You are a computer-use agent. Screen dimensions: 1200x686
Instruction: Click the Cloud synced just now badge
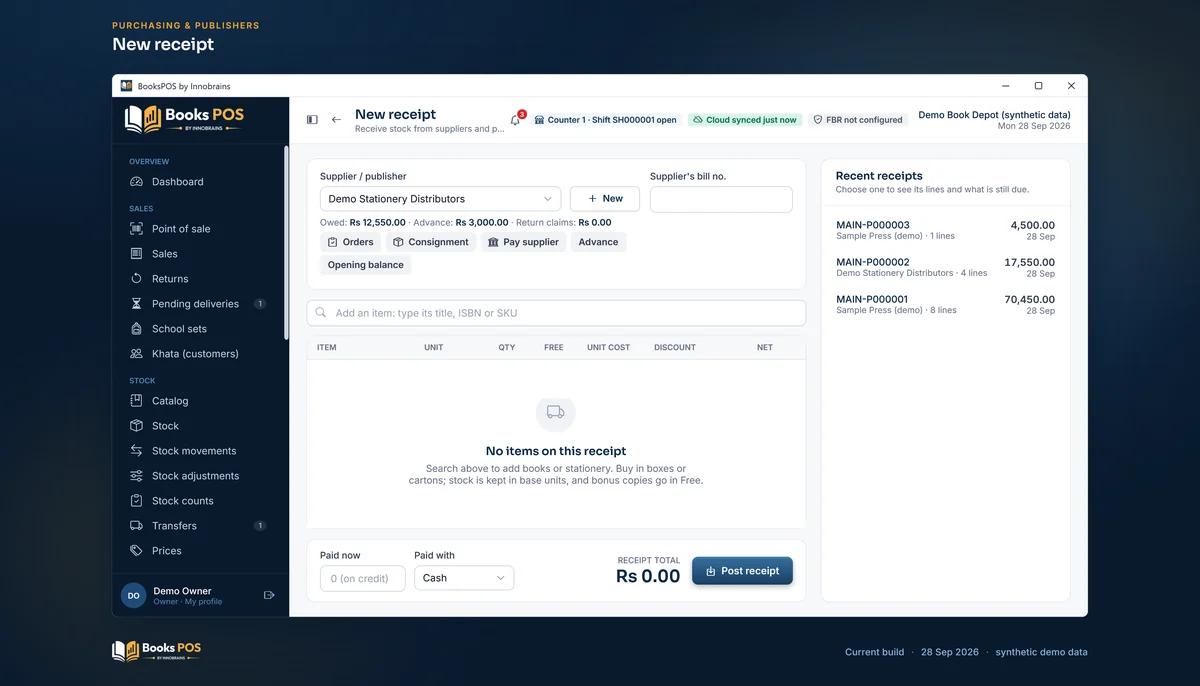coord(745,120)
